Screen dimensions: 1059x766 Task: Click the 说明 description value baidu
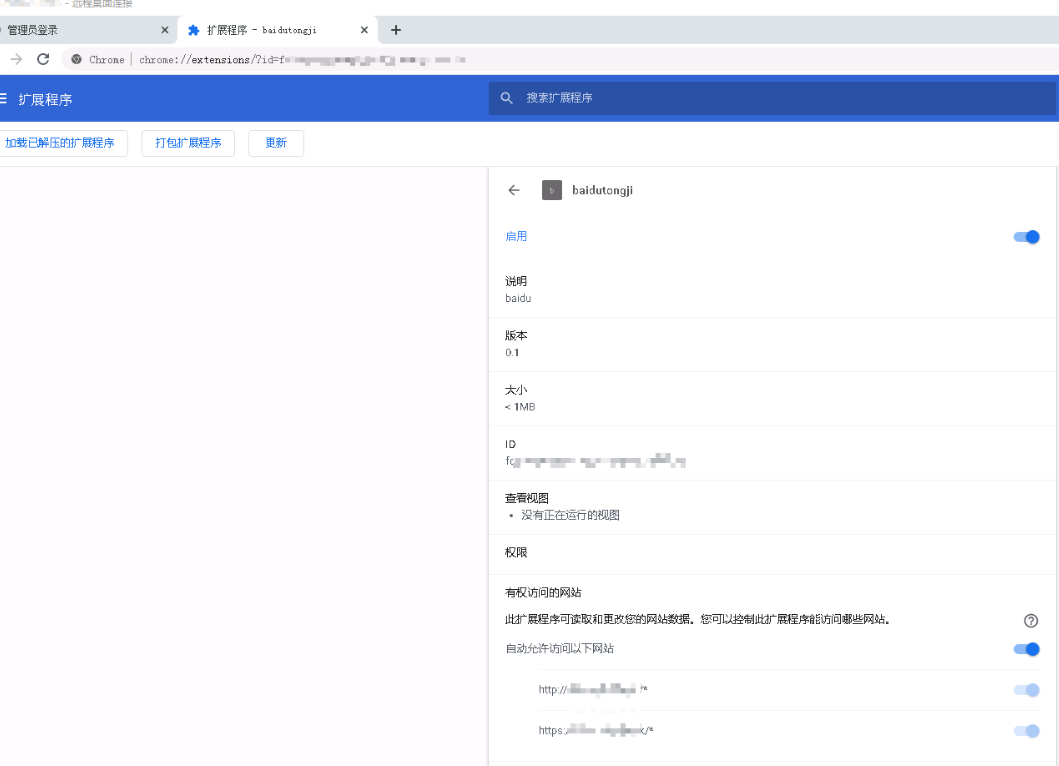[518, 298]
